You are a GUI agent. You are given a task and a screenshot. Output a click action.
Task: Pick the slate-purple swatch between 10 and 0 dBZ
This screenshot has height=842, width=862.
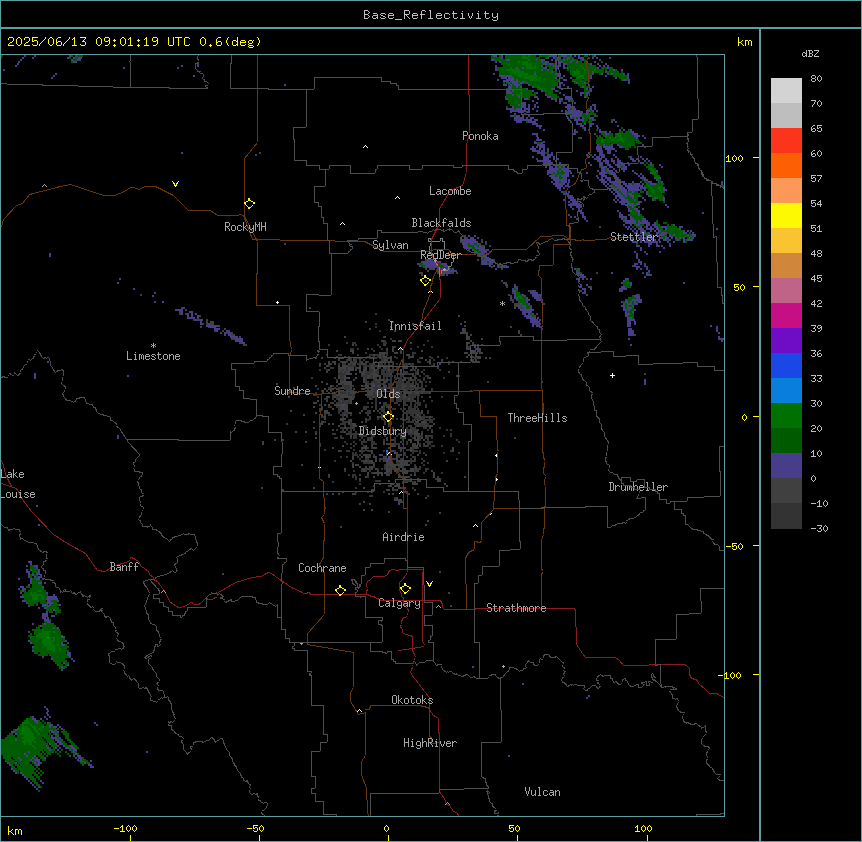pyautogui.click(x=786, y=466)
